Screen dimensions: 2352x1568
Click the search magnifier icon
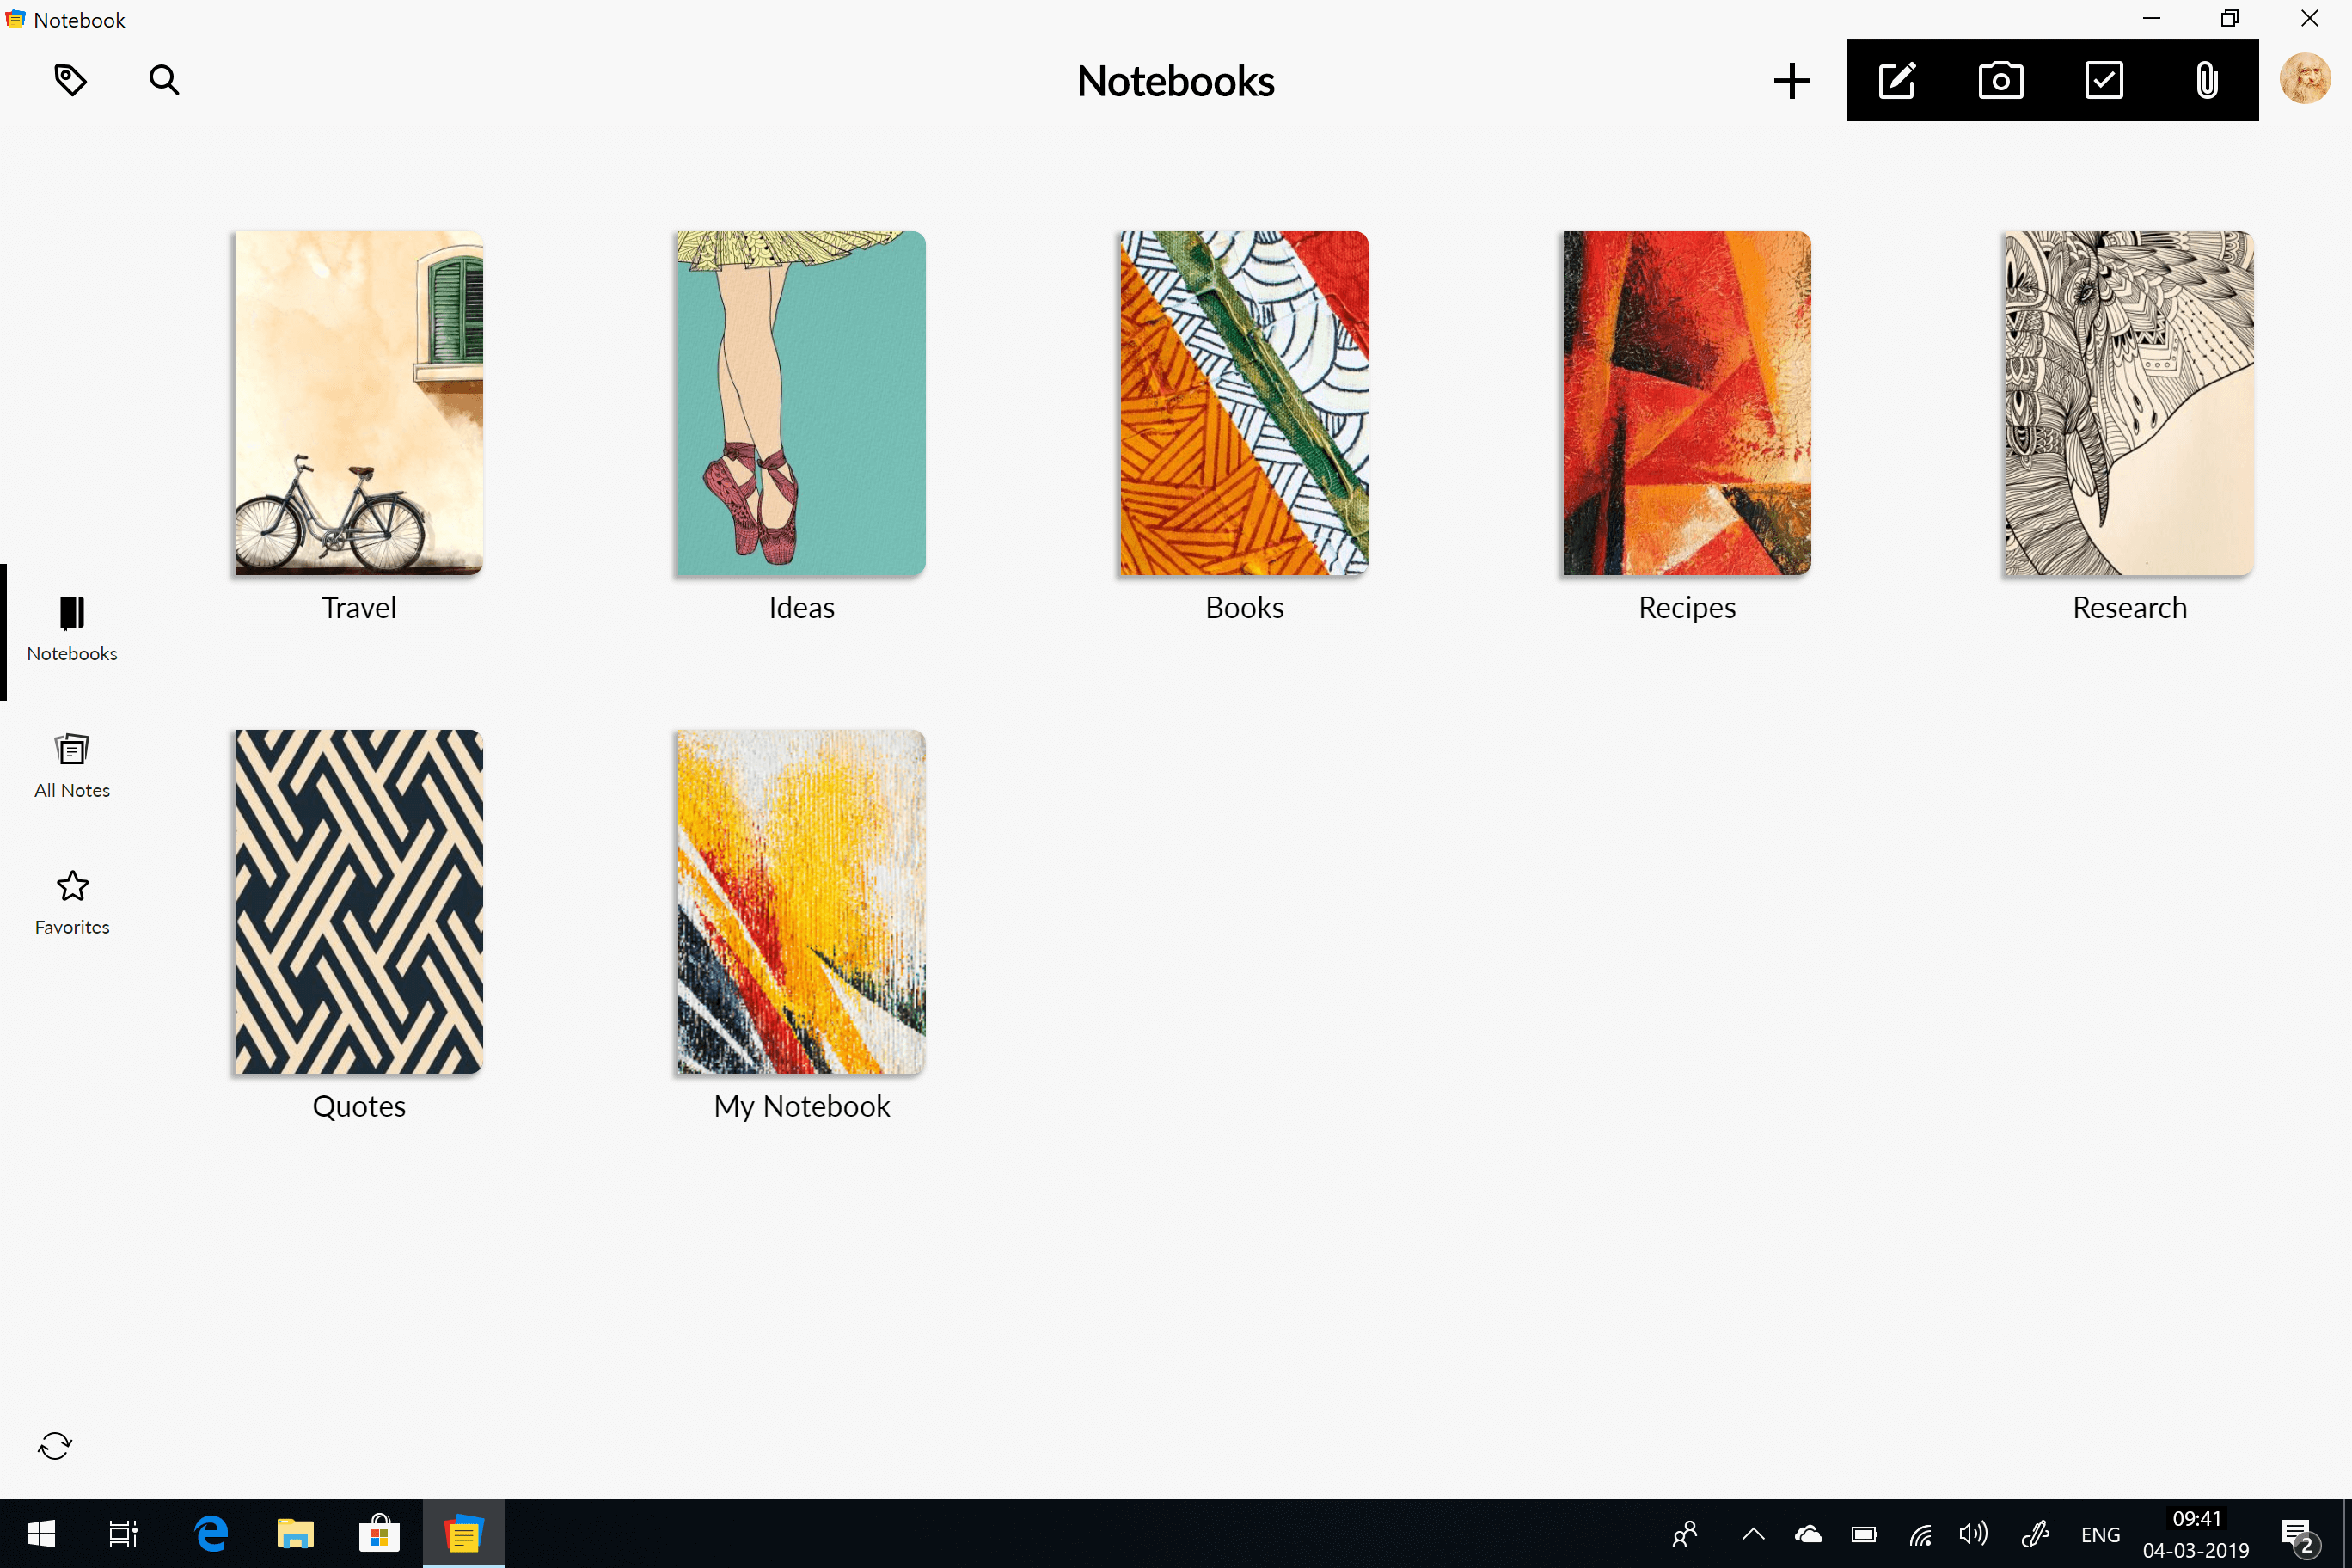pos(164,80)
